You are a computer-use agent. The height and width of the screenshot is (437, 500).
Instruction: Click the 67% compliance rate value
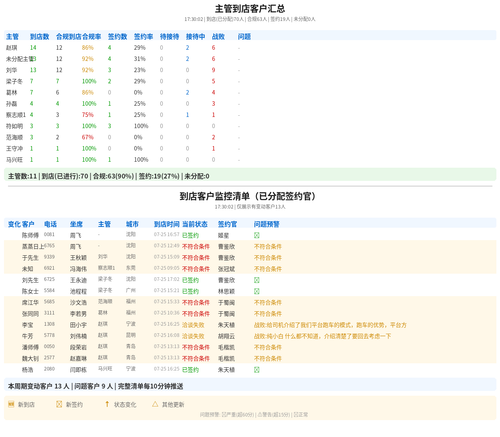click(x=88, y=137)
